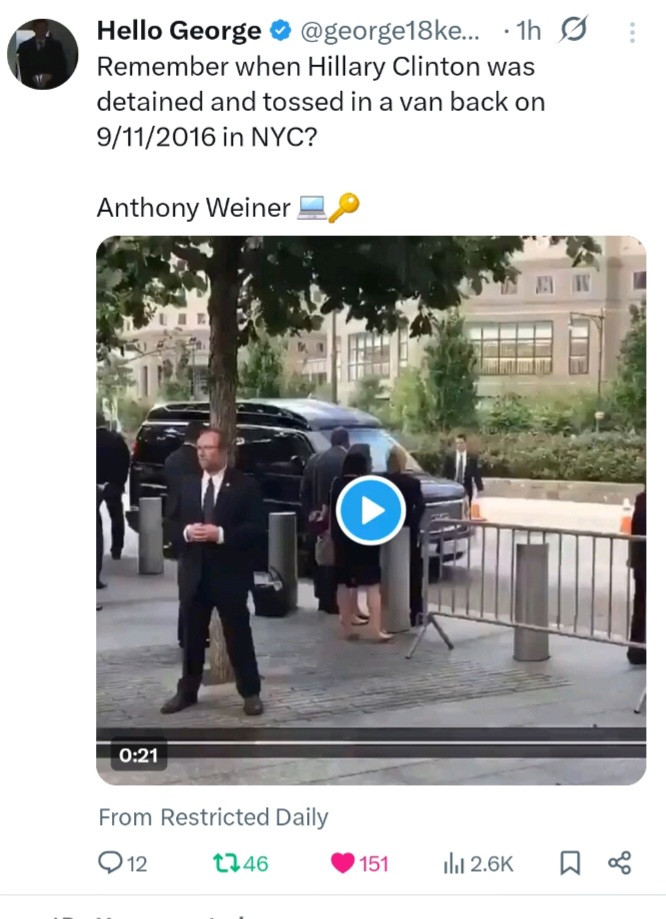Open the Hello George profile avatar
The height and width of the screenshot is (919, 666).
[x=42, y=54]
